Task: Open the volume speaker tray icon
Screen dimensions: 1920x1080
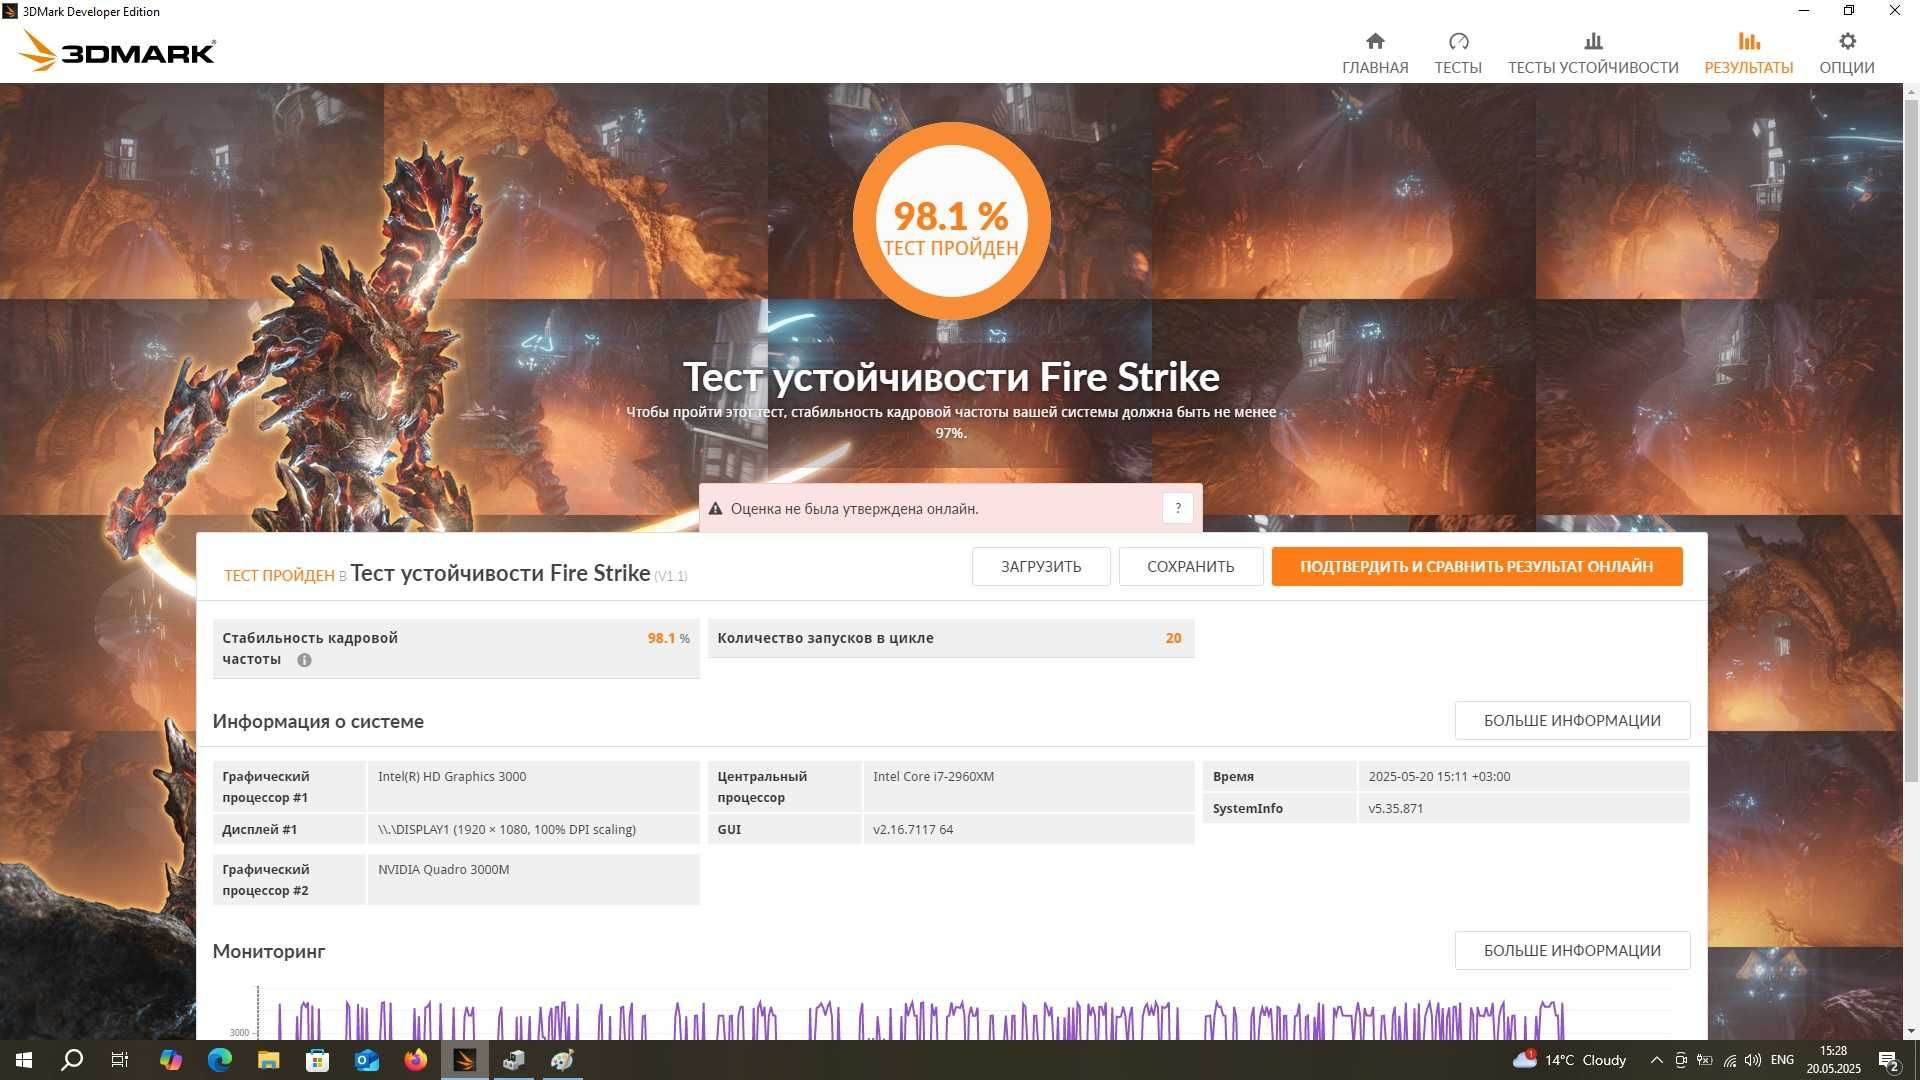Action: point(1753,1060)
